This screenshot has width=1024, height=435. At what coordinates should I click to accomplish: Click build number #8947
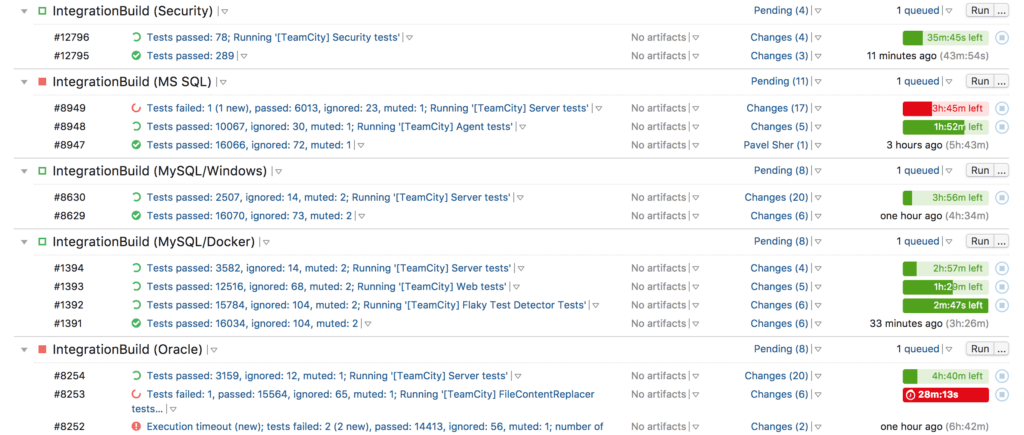coord(69,145)
